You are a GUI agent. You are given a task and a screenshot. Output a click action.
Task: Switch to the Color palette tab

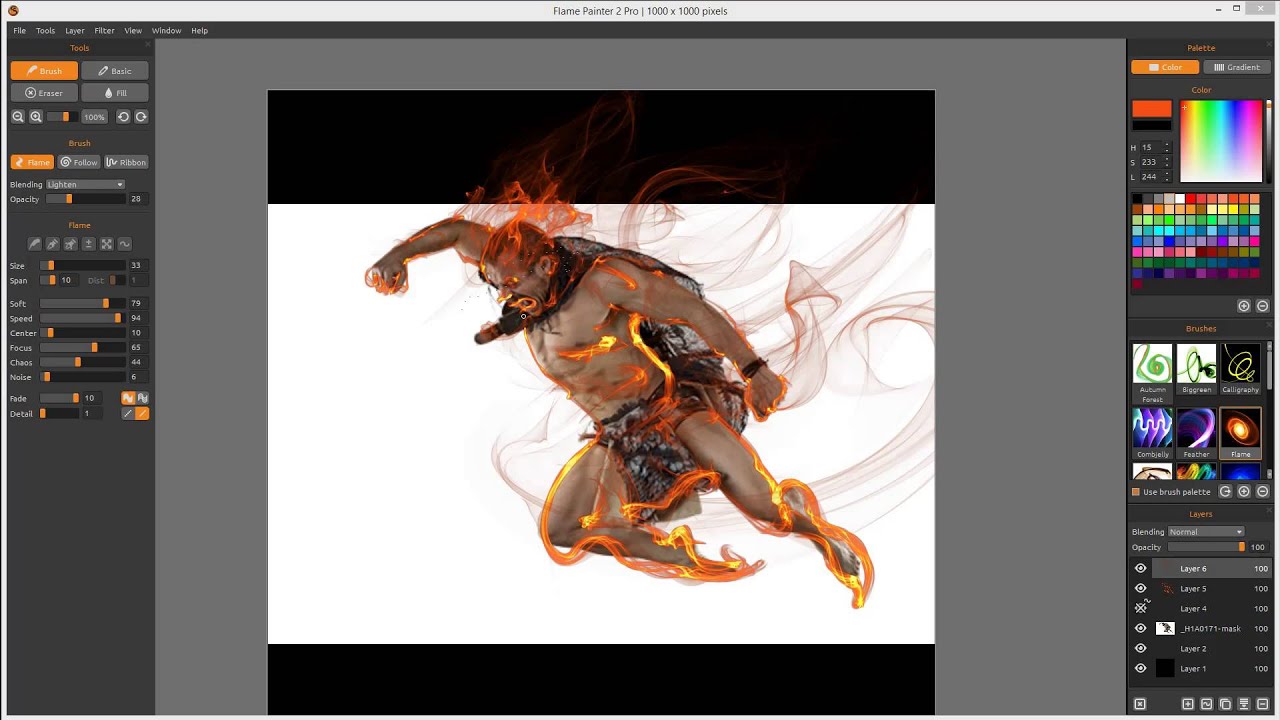(1165, 67)
